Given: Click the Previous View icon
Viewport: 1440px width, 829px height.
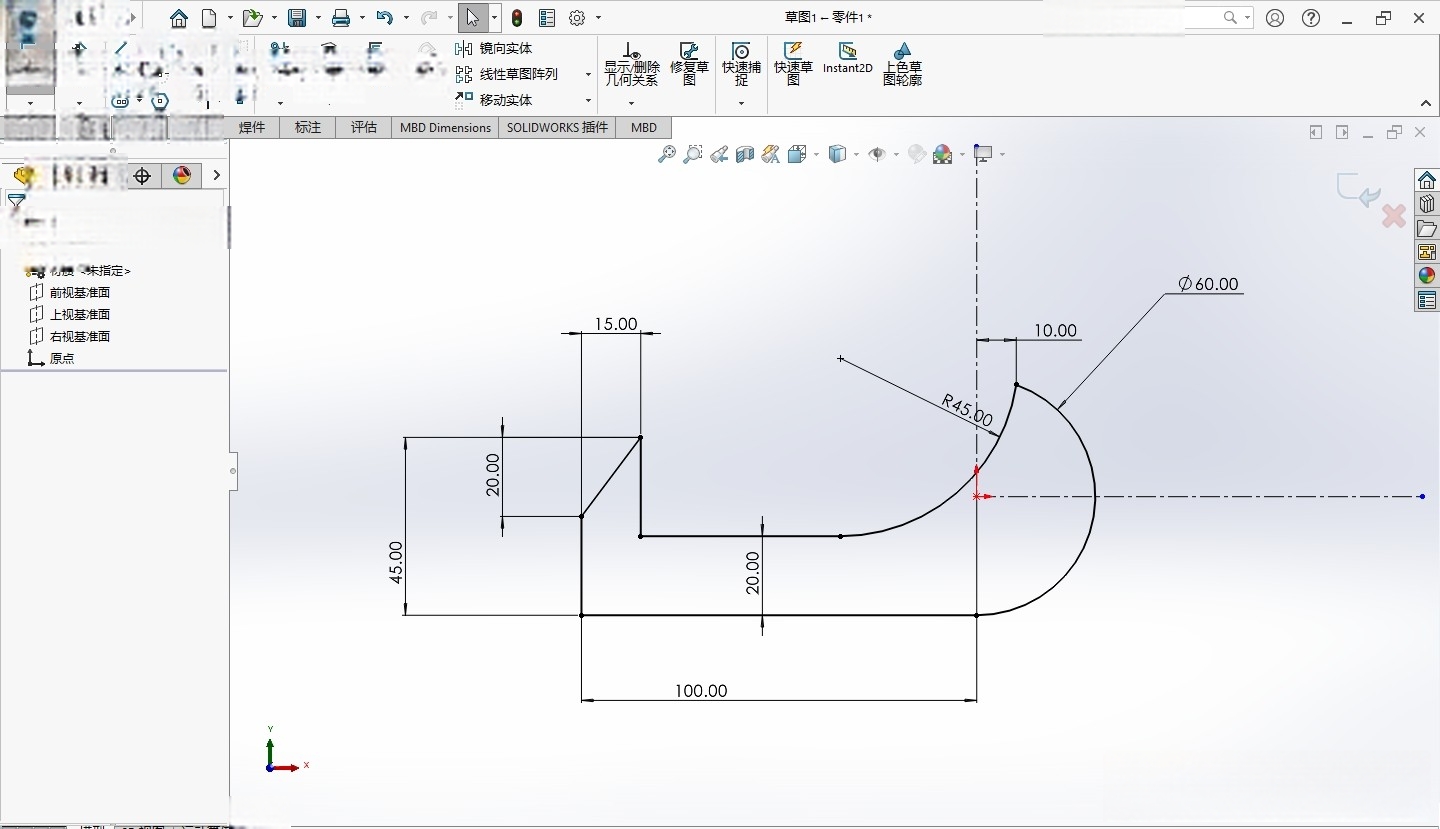Looking at the screenshot, I should pyautogui.click(x=719, y=154).
